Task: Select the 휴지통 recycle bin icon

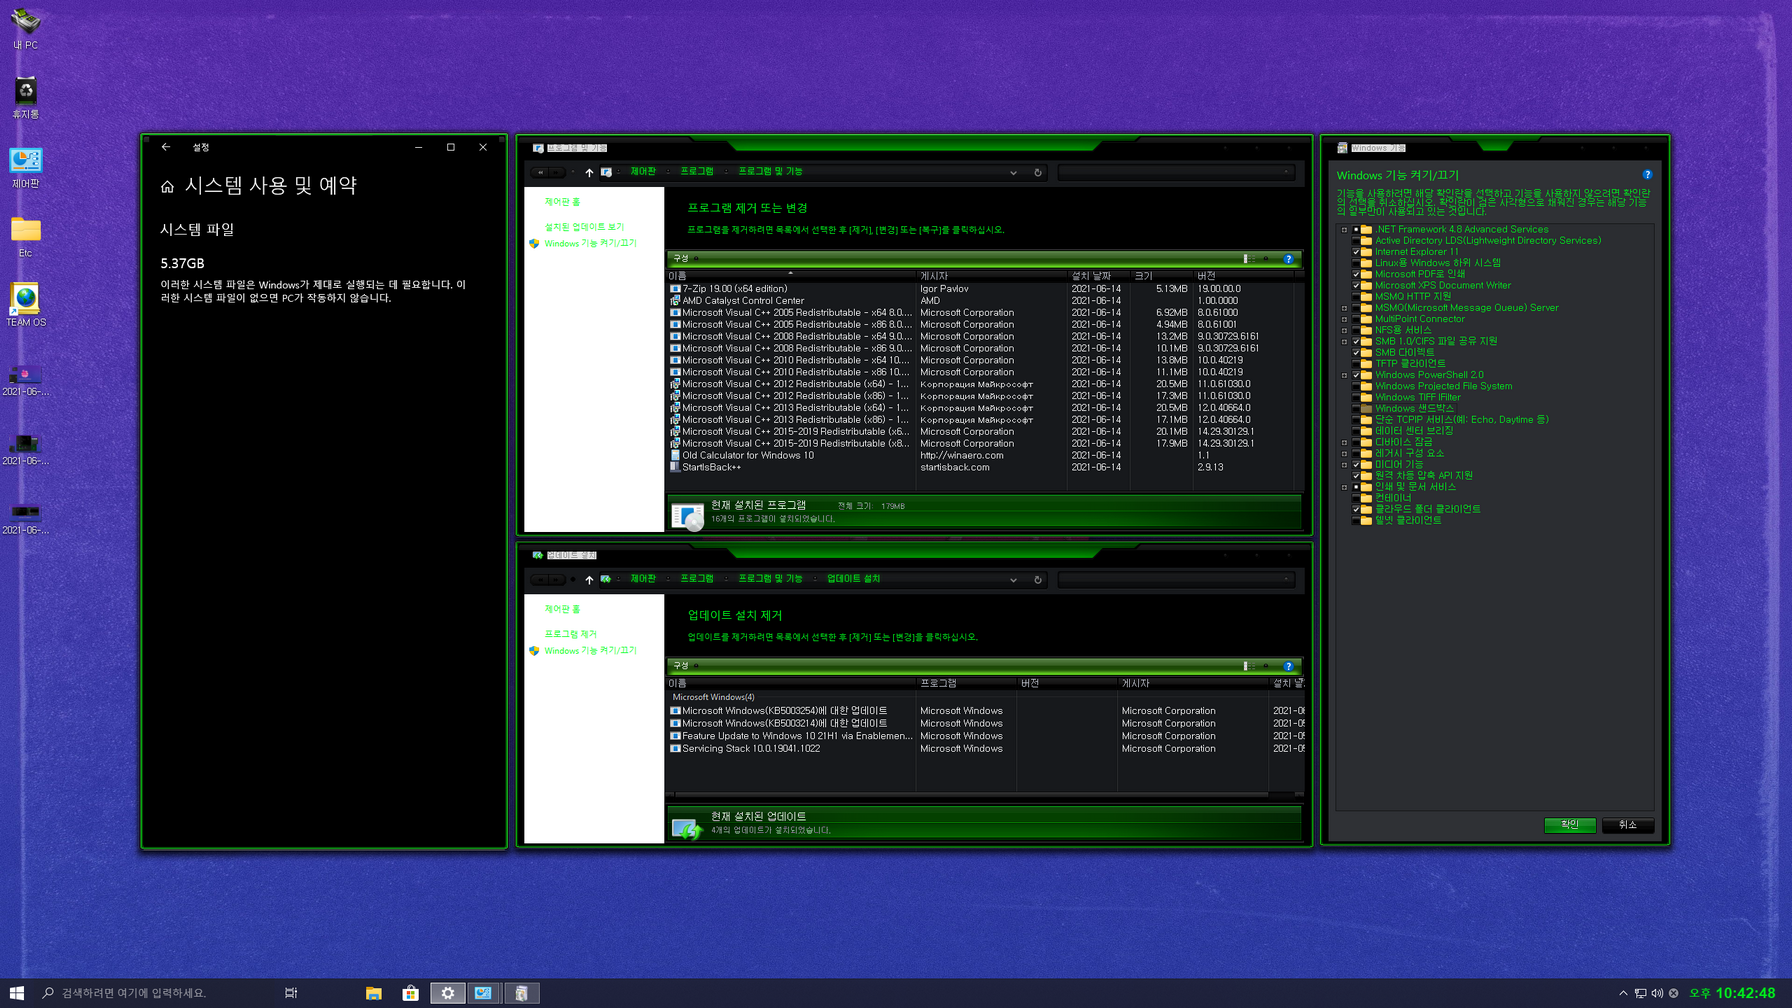Action: pyautogui.click(x=25, y=98)
